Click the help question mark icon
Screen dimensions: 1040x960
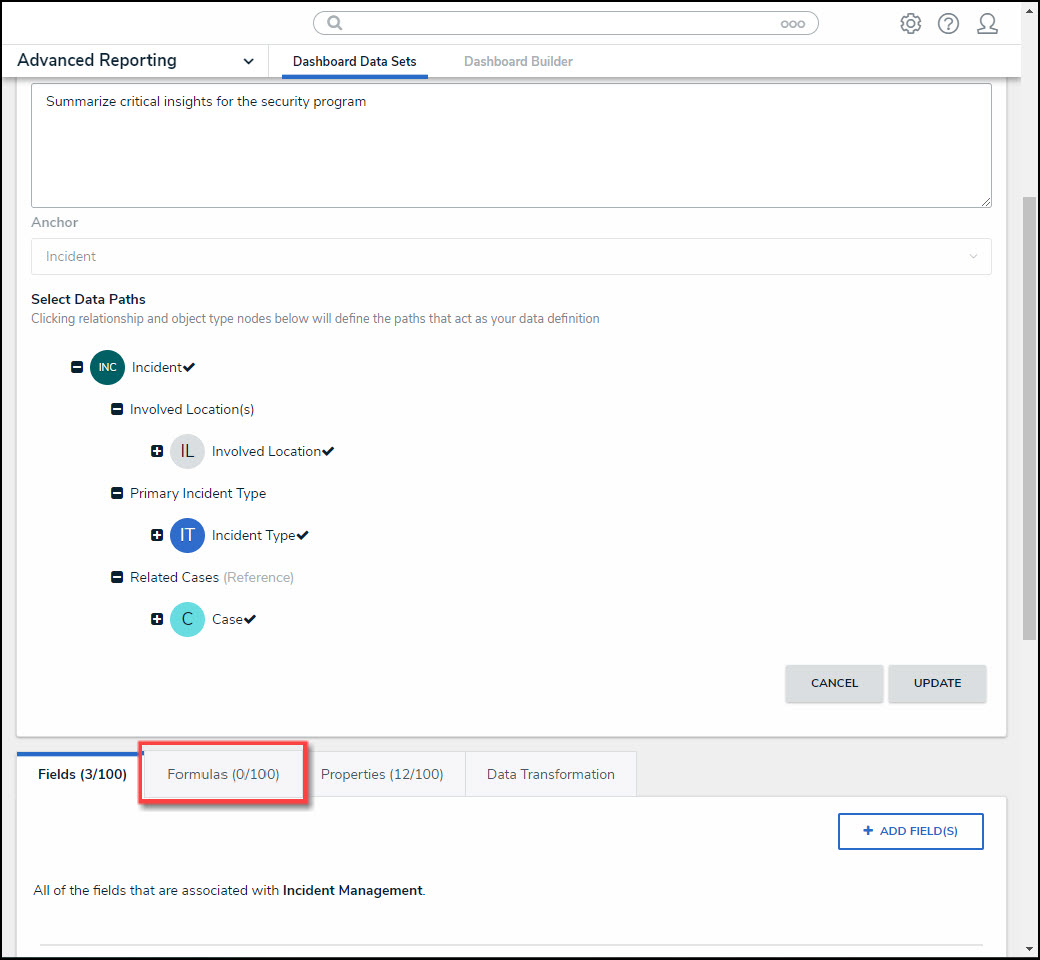click(948, 24)
